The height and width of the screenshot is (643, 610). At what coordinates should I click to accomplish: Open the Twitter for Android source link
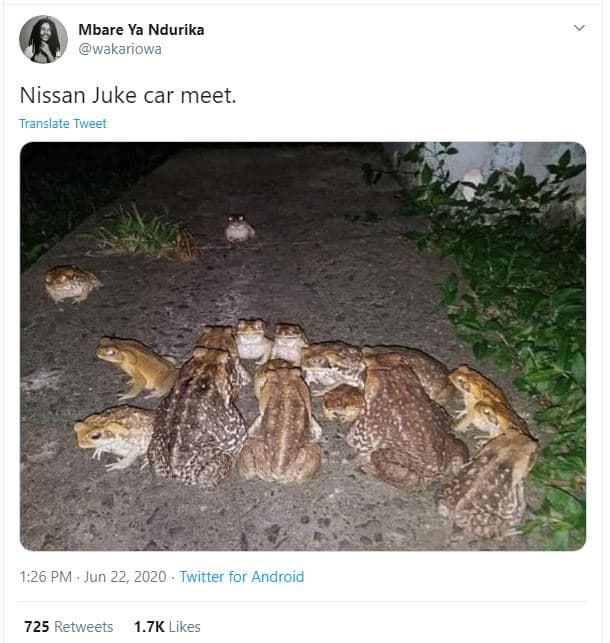click(241, 577)
